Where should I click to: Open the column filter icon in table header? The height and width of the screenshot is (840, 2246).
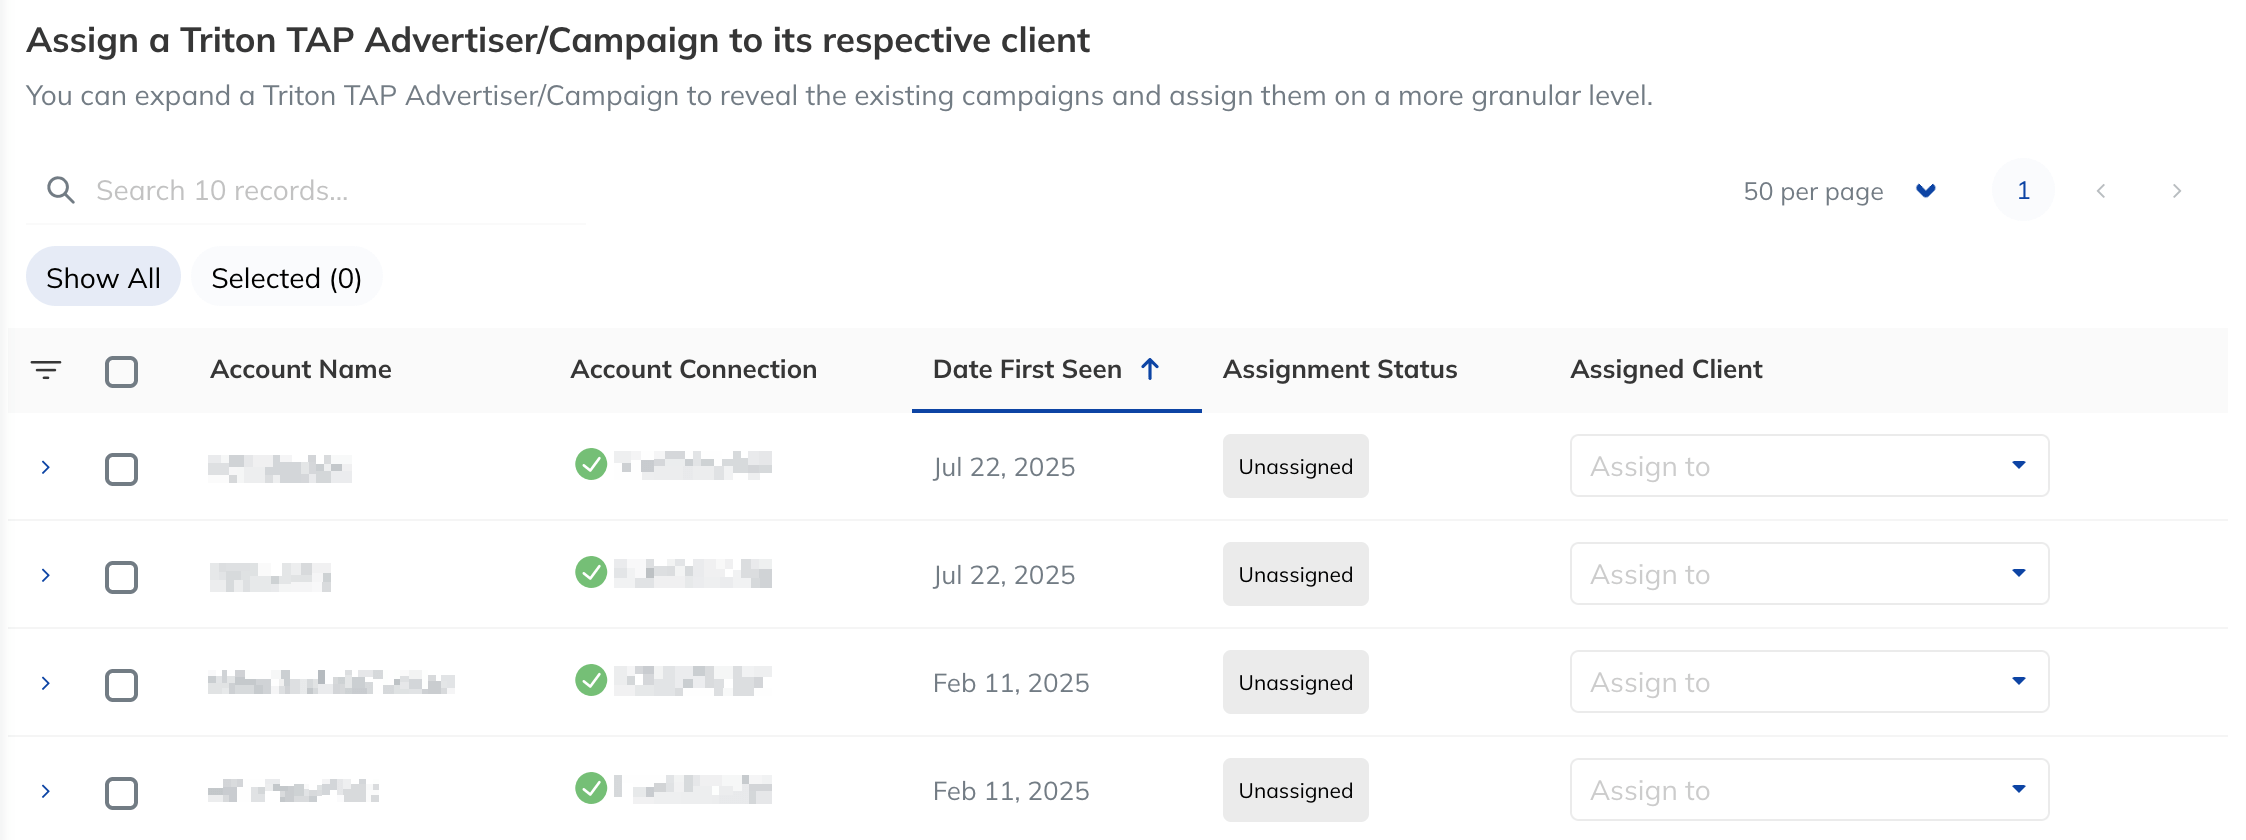(46, 370)
